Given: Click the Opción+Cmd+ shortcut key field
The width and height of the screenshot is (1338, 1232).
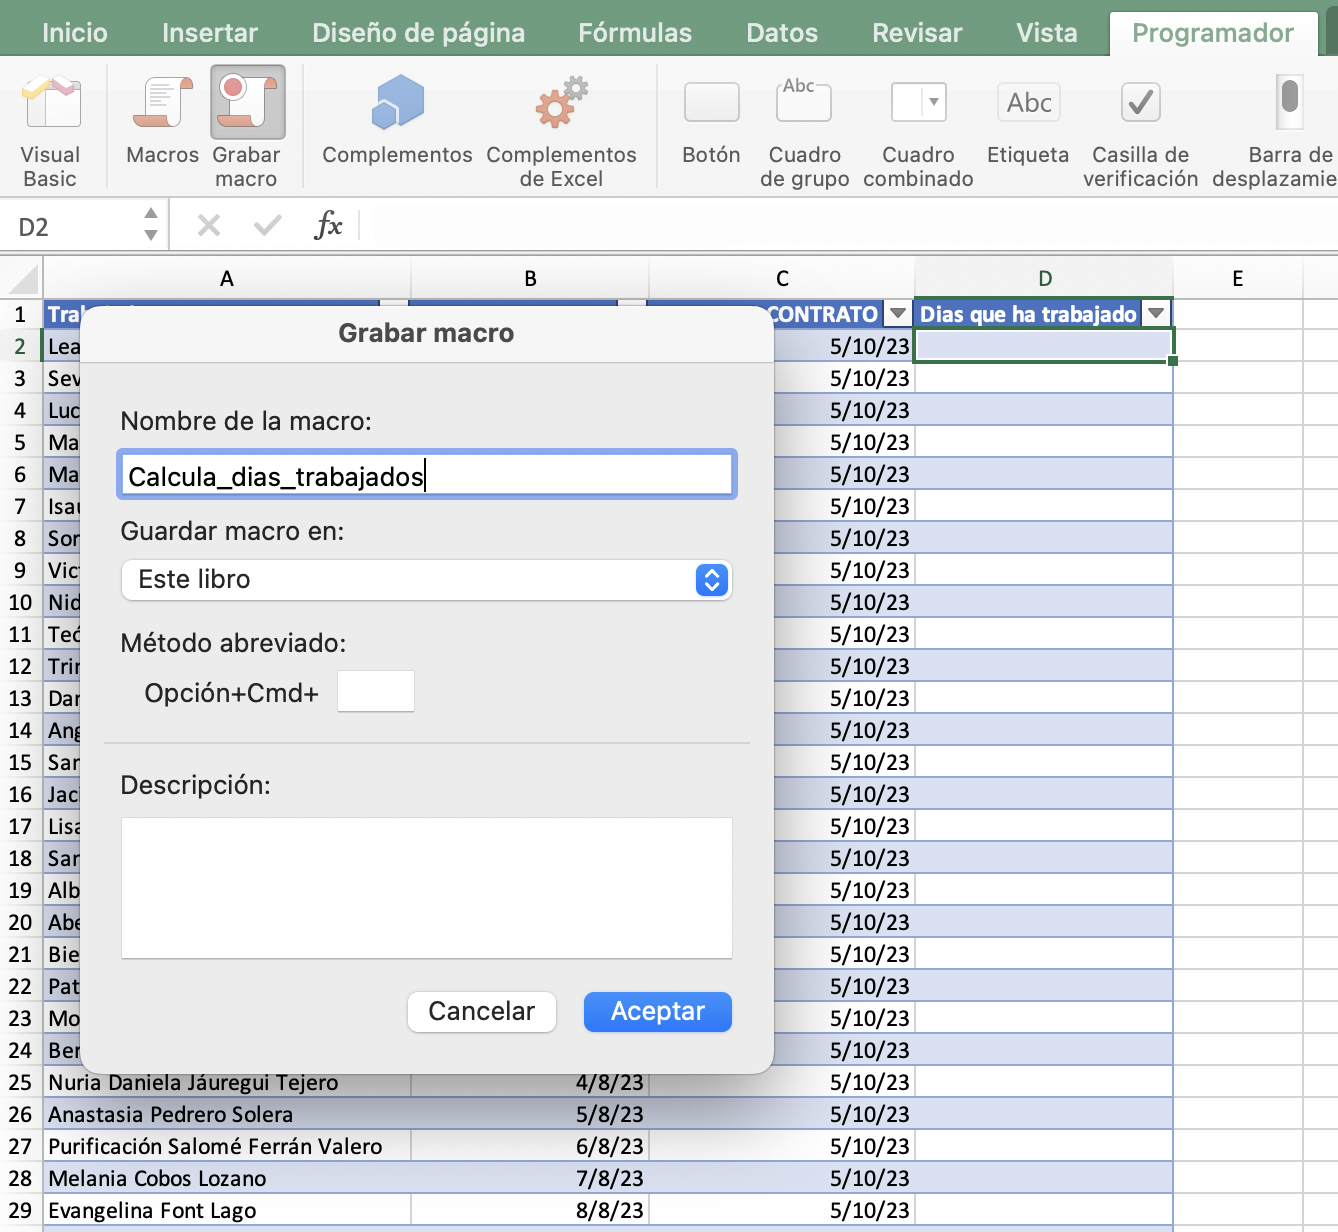Looking at the screenshot, I should [376, 691].
